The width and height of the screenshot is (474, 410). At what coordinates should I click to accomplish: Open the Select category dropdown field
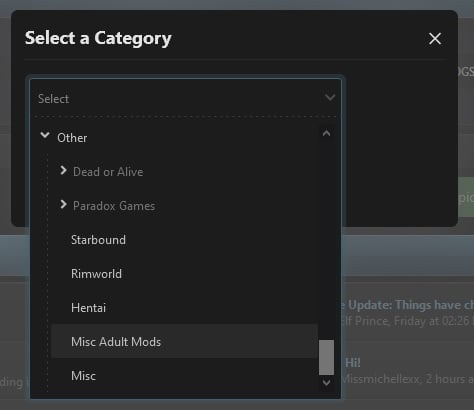185,98
